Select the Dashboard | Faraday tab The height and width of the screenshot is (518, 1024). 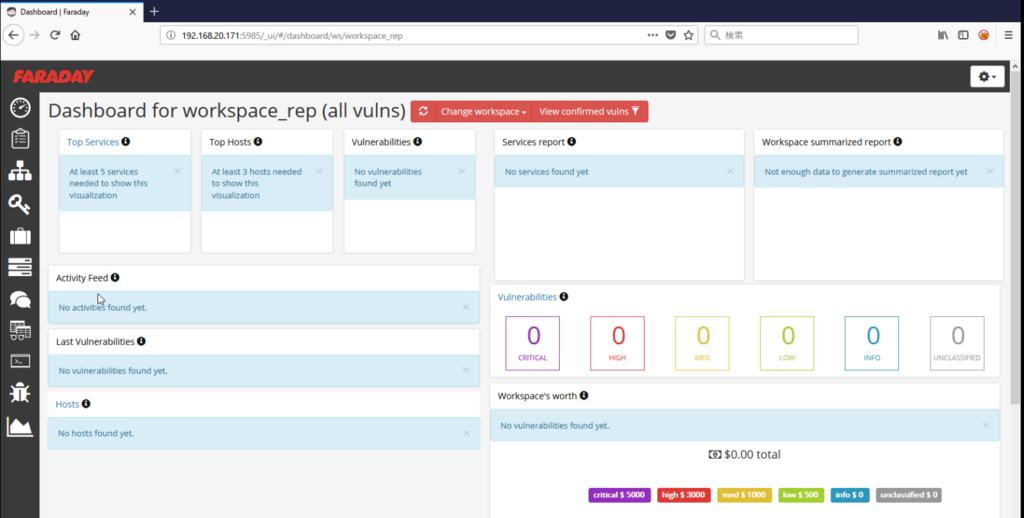click(70, 12)
